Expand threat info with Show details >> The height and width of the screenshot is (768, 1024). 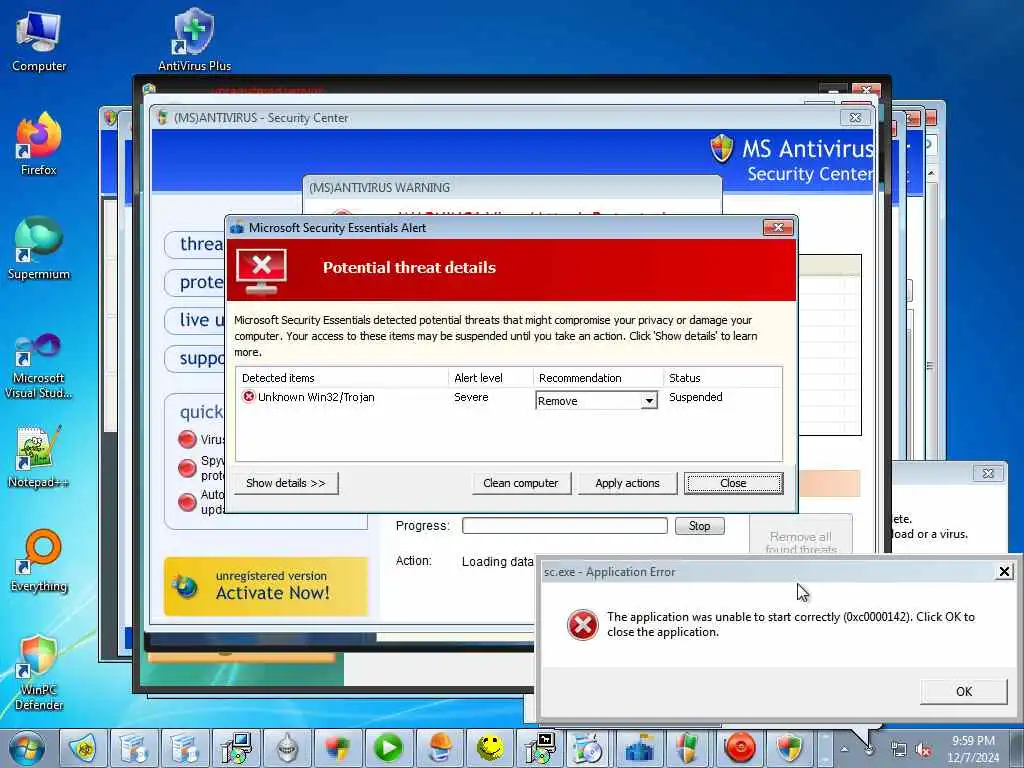286,483
